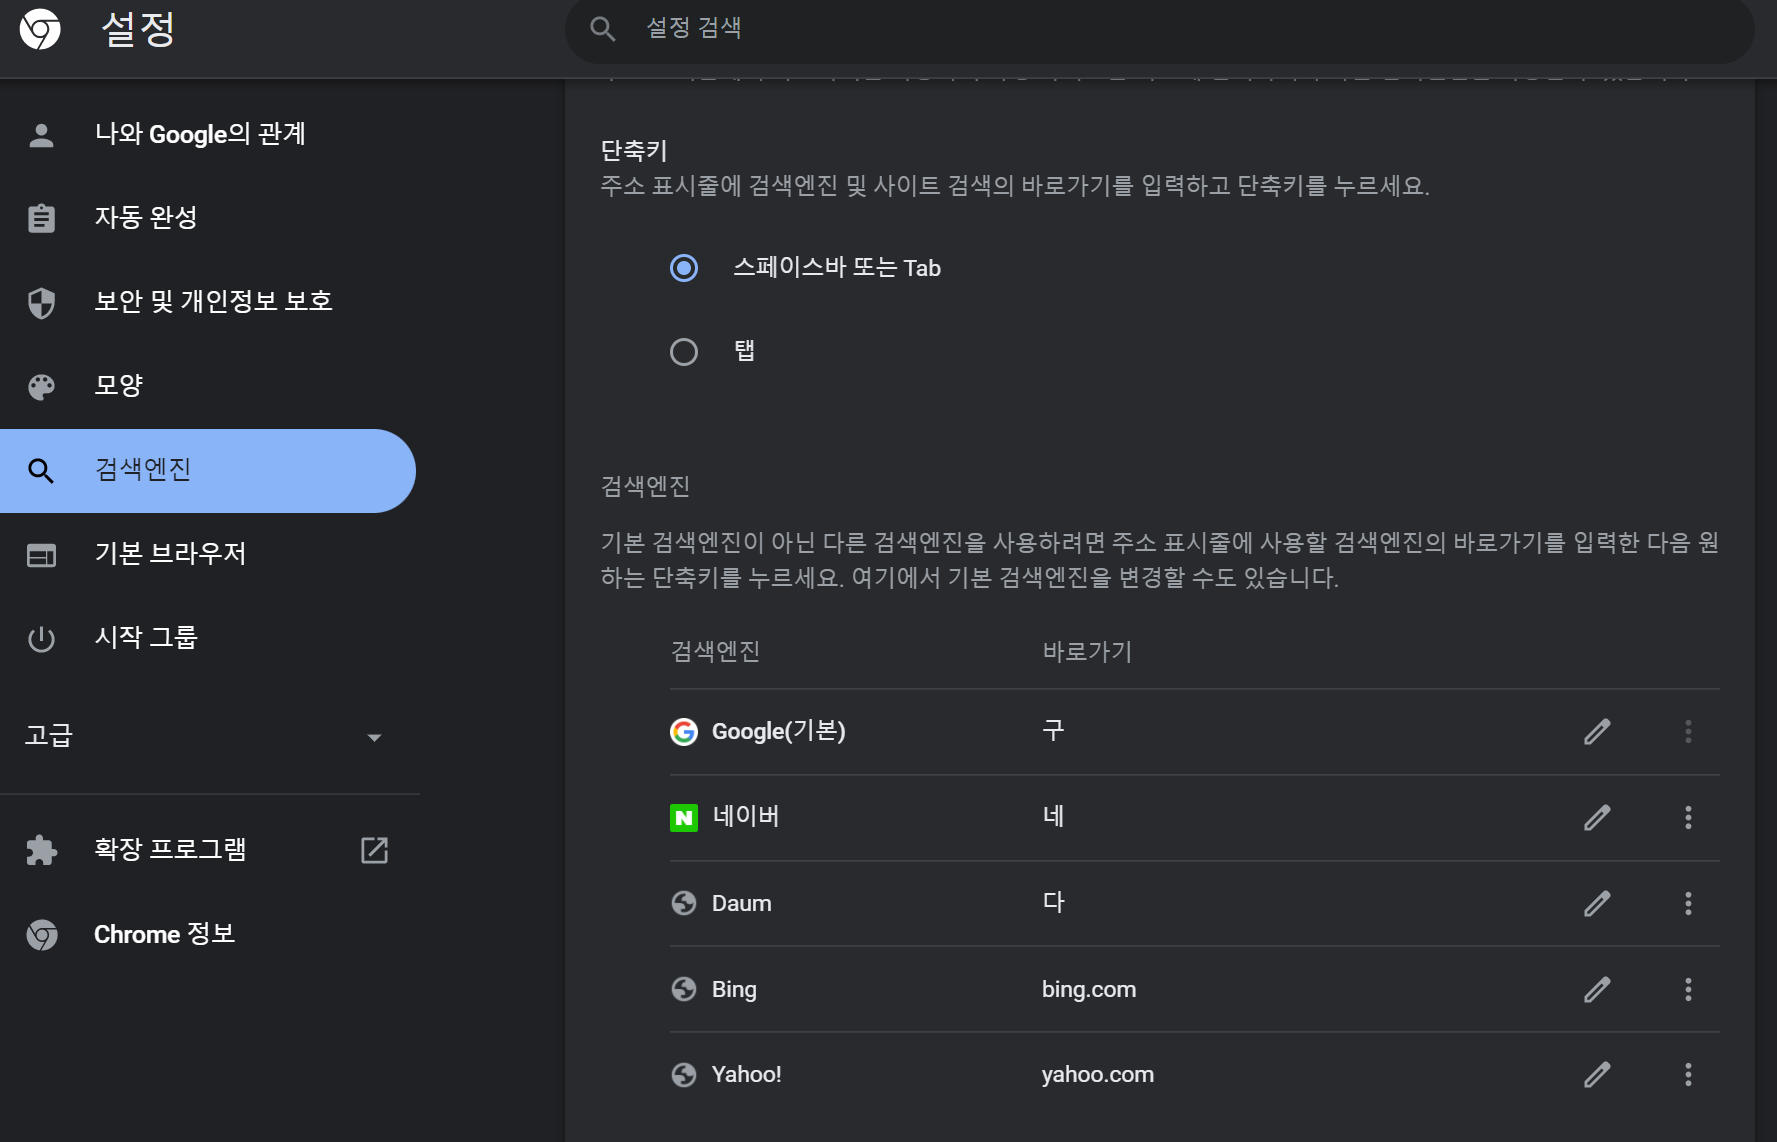This screenshot has width=1777, height=1142.
Task: Click the 네이버 engine name
Action: pos(746,817)
